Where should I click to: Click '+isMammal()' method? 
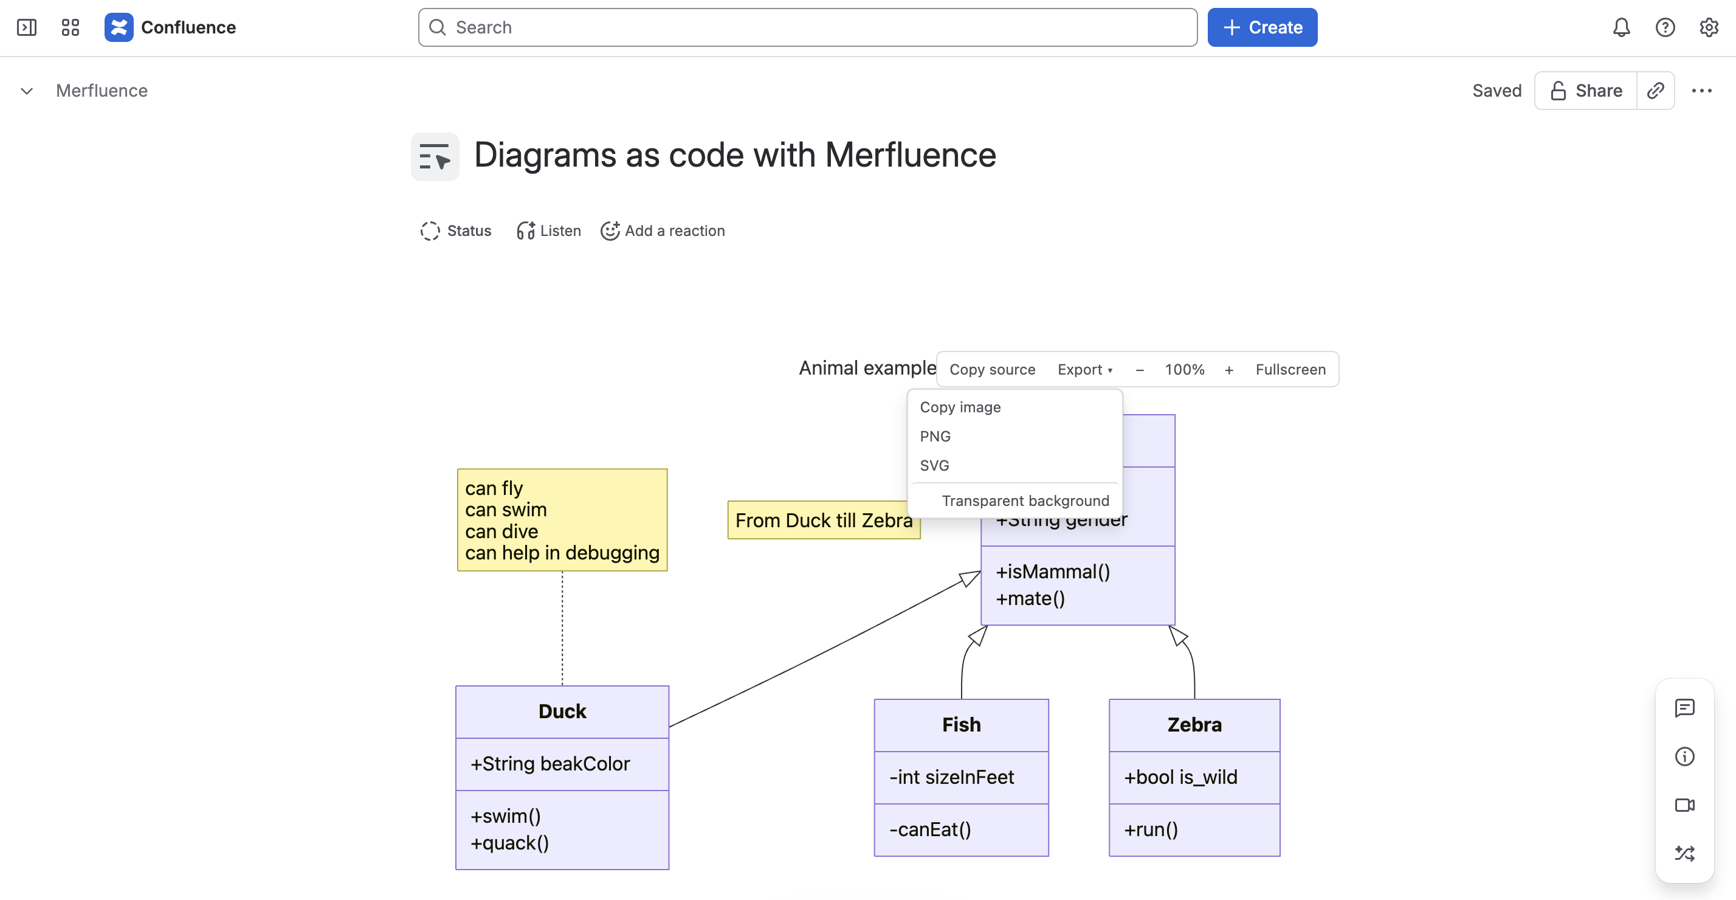1053,572
